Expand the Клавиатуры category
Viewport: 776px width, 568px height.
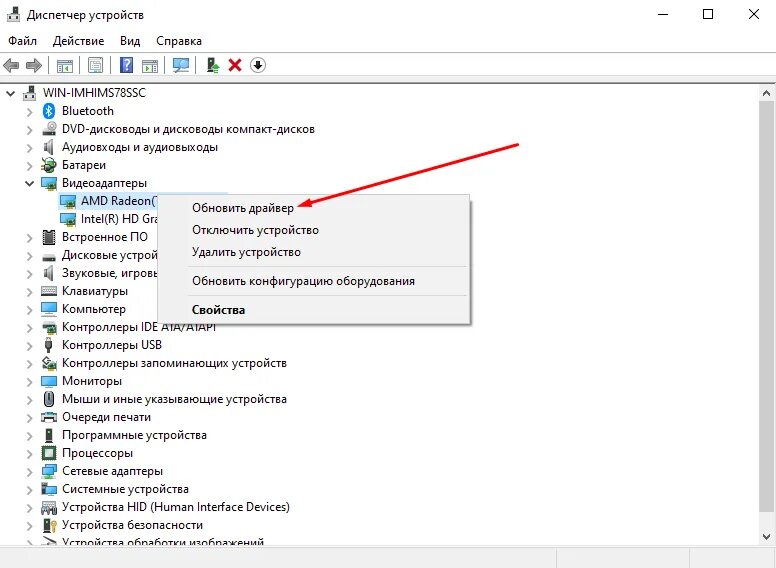coord(30,291)
